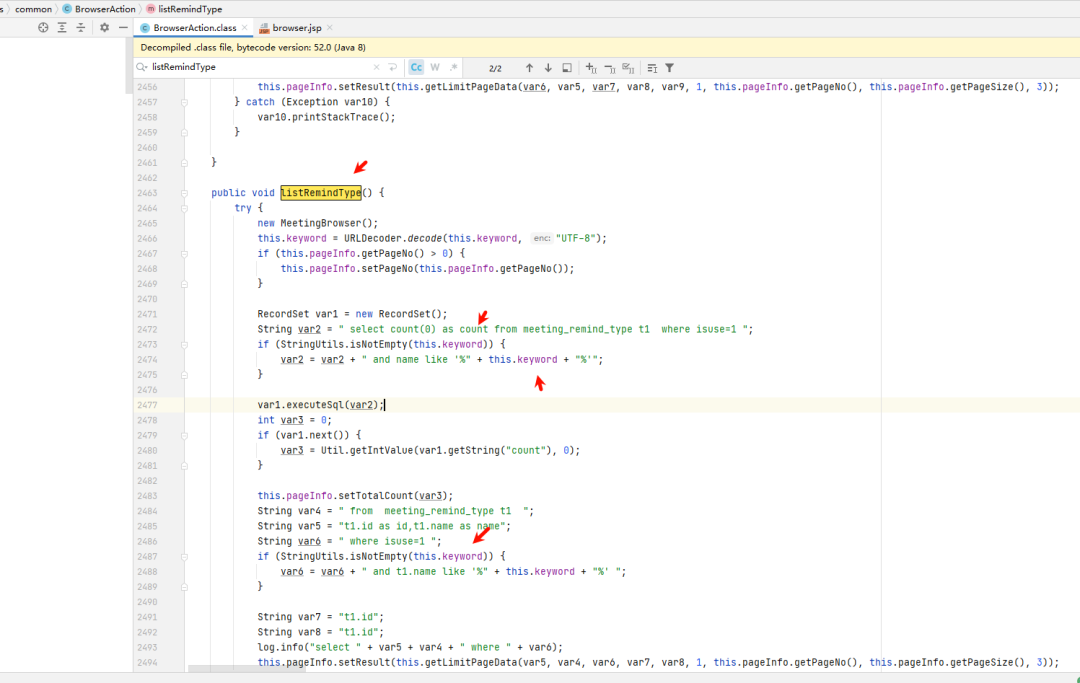This screenshot has width=1080, height=683.
Task: Open results in Find window icon
Action: [567, 67]
